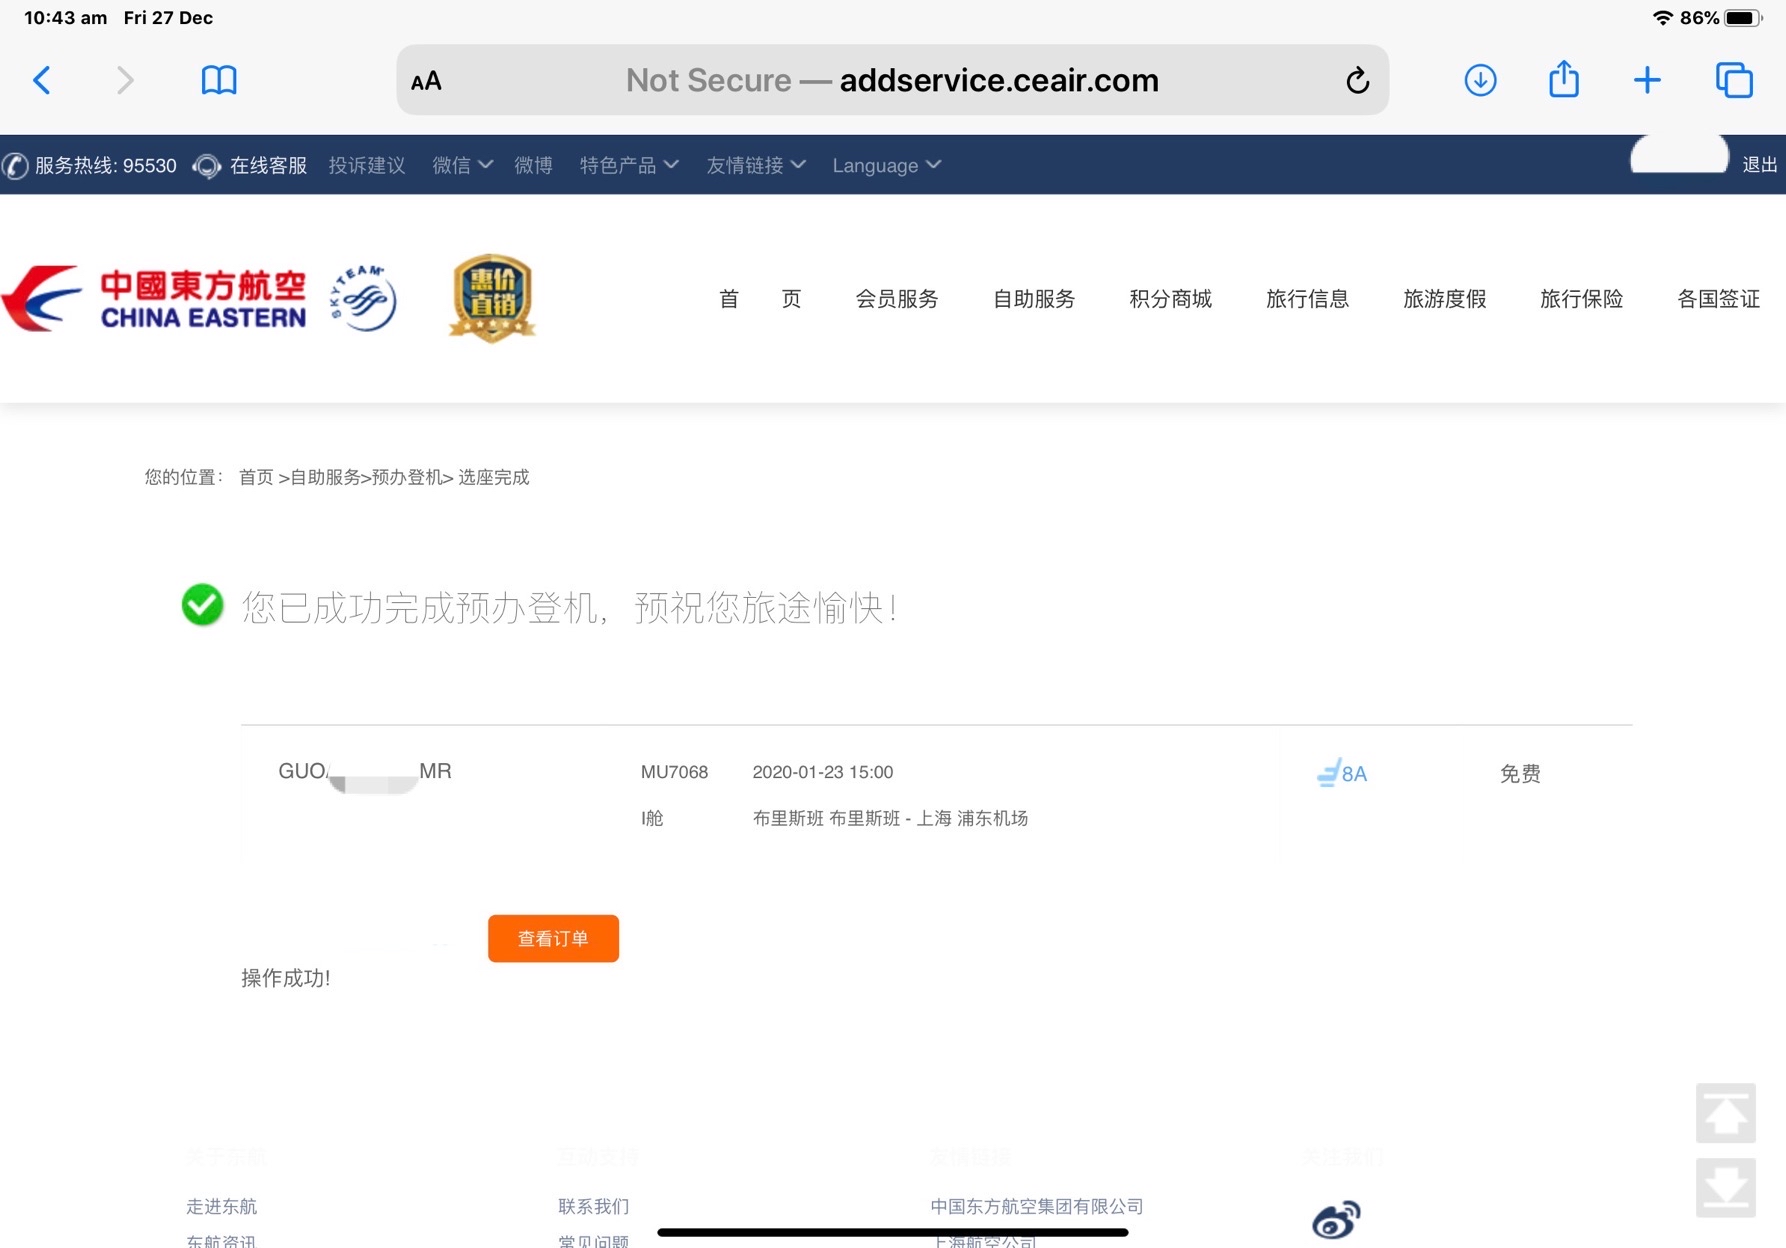
Task: Click 自助服务 in the breadcrumb
Action: (325, 477)
